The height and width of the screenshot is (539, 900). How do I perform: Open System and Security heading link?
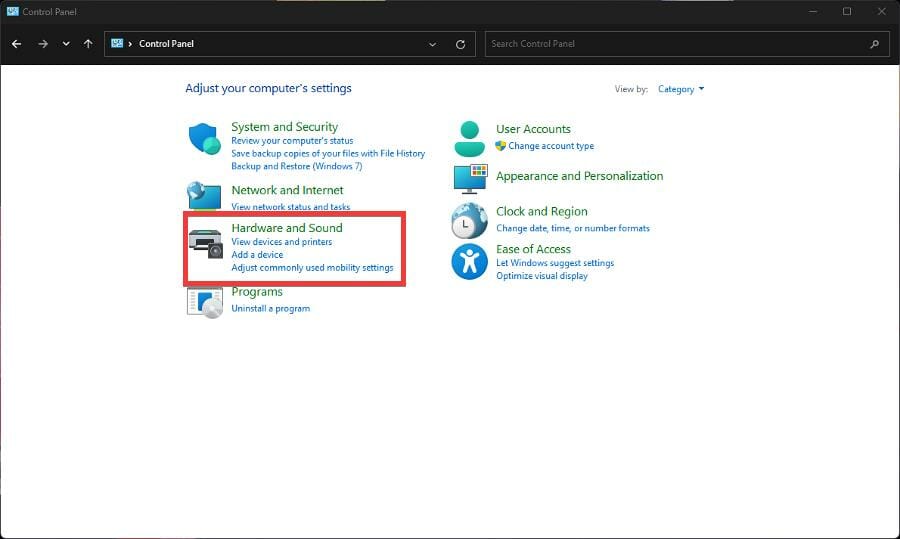point(285,127)
